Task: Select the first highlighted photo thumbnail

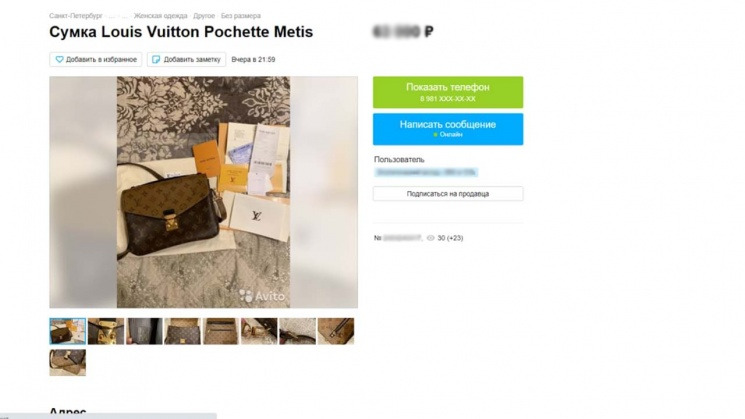Action: (x=67, y=331)
